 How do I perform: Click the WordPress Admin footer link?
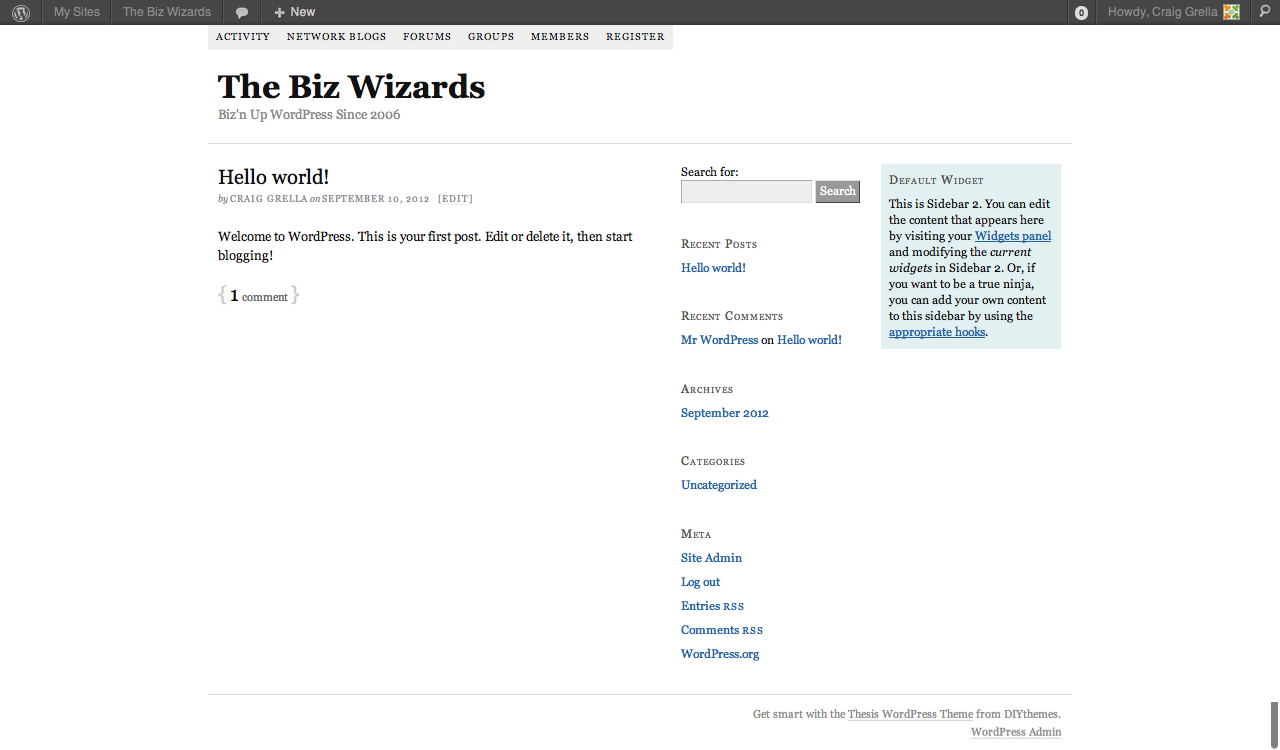tap(1016, 732)
